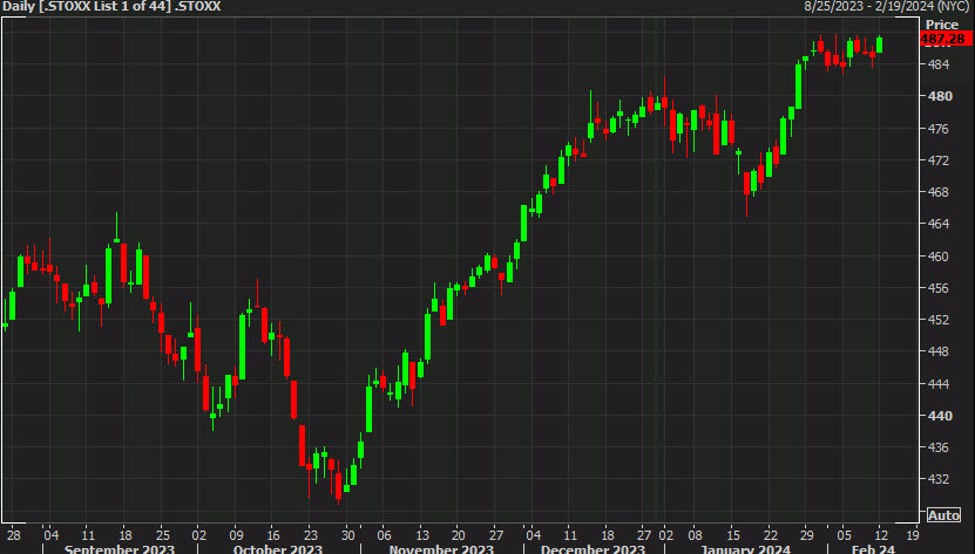Click the 440 price axis label
The width and height of the screenshot is (975, 554).
click(939, 415)
